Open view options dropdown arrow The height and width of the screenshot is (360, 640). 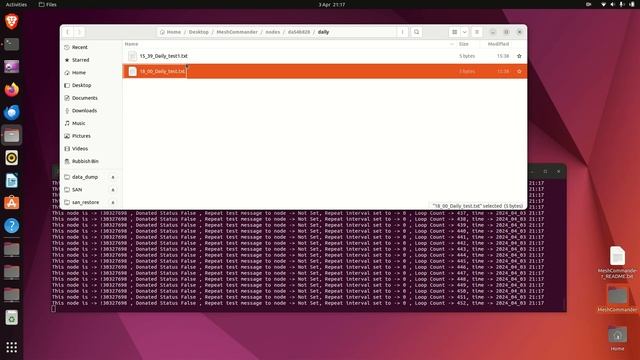click(x=464, y=32)
